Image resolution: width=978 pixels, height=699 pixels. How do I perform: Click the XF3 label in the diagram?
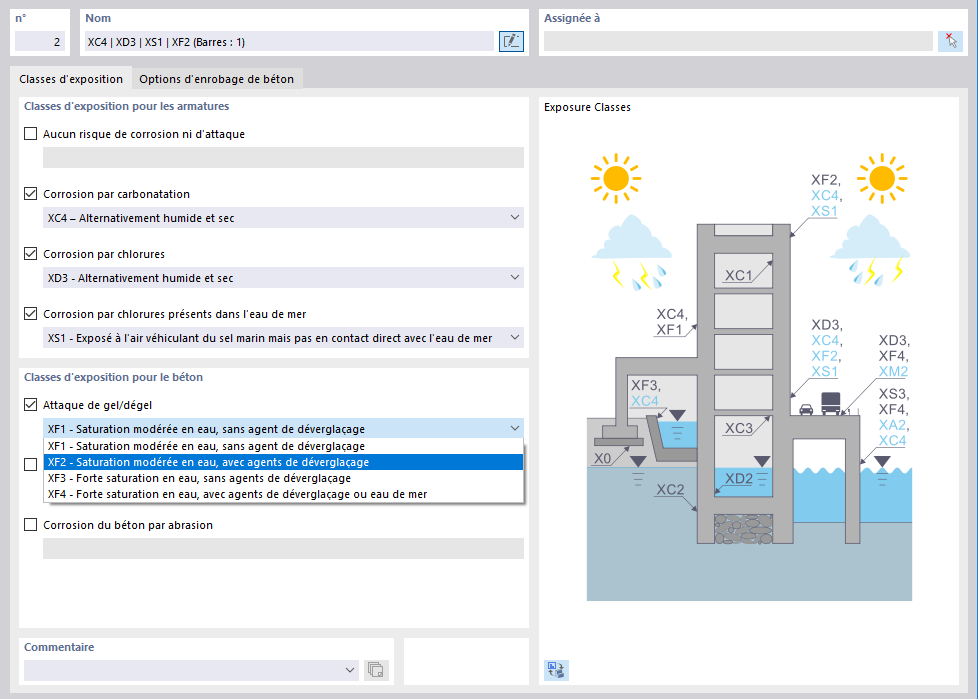click(x=645, y=385)
